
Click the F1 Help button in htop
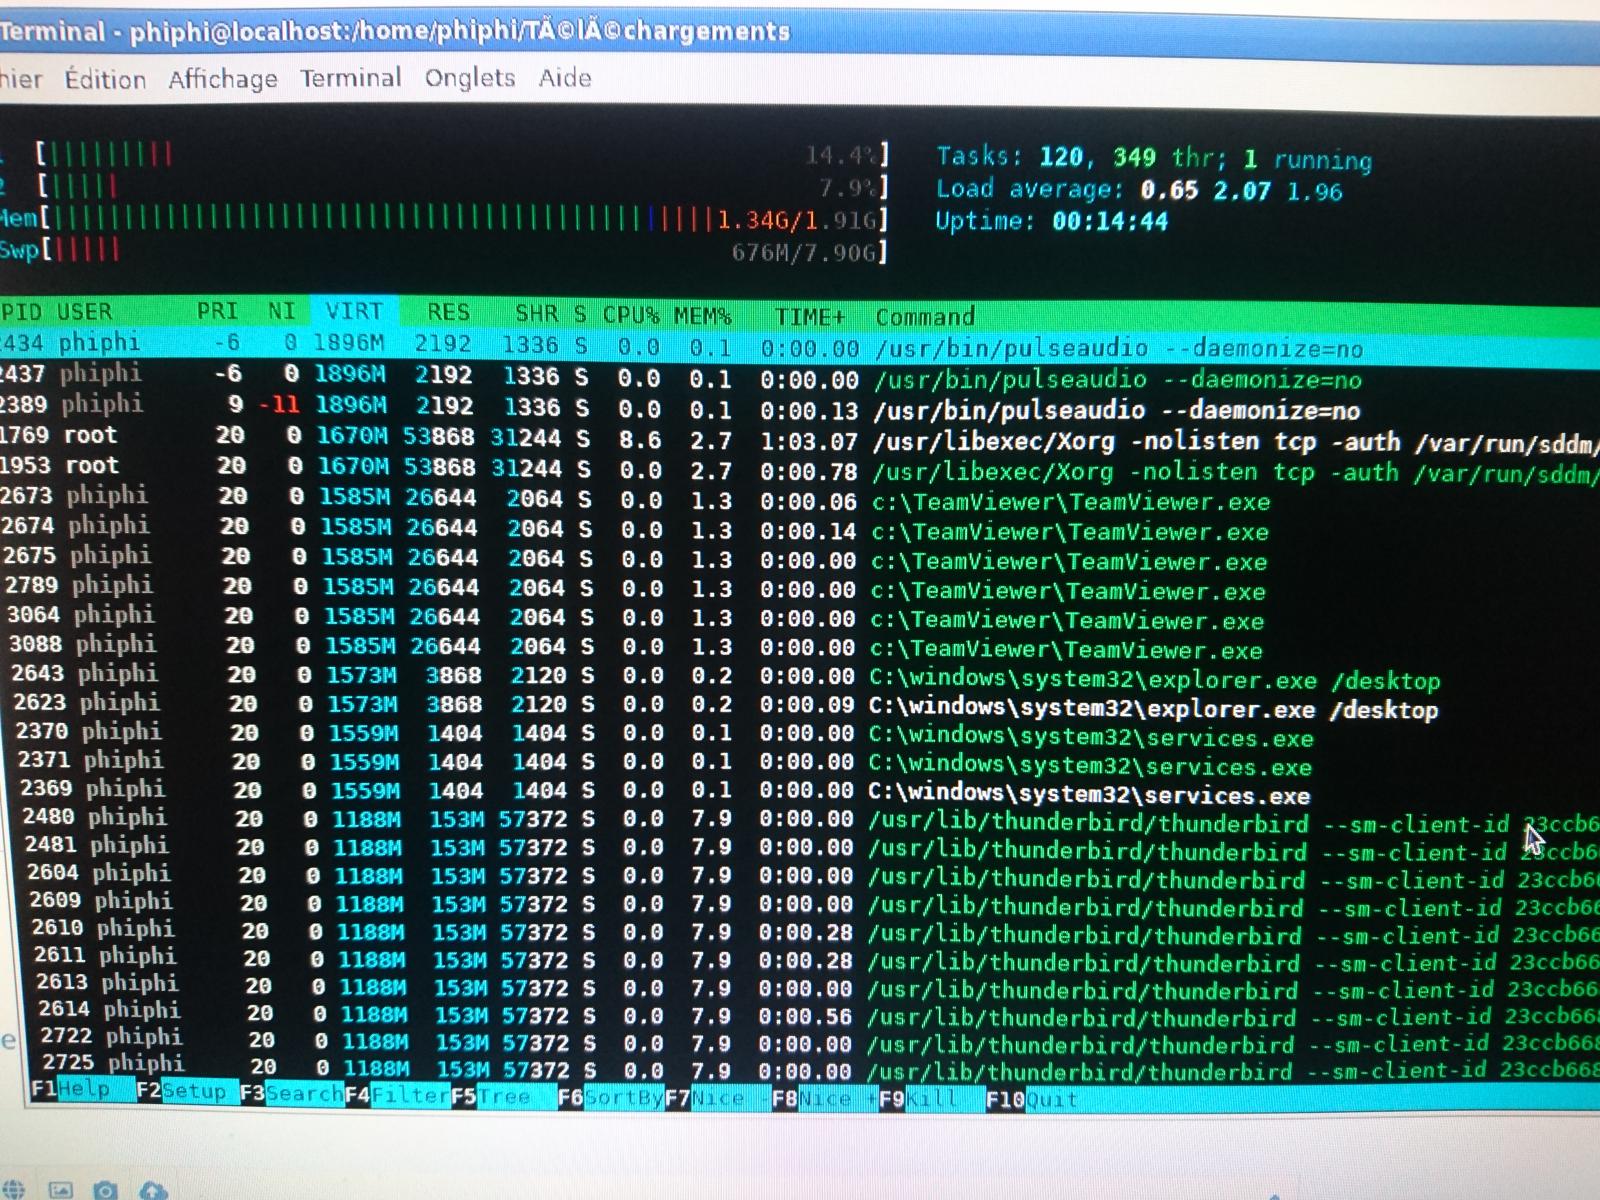click(x=70, y=1089)
